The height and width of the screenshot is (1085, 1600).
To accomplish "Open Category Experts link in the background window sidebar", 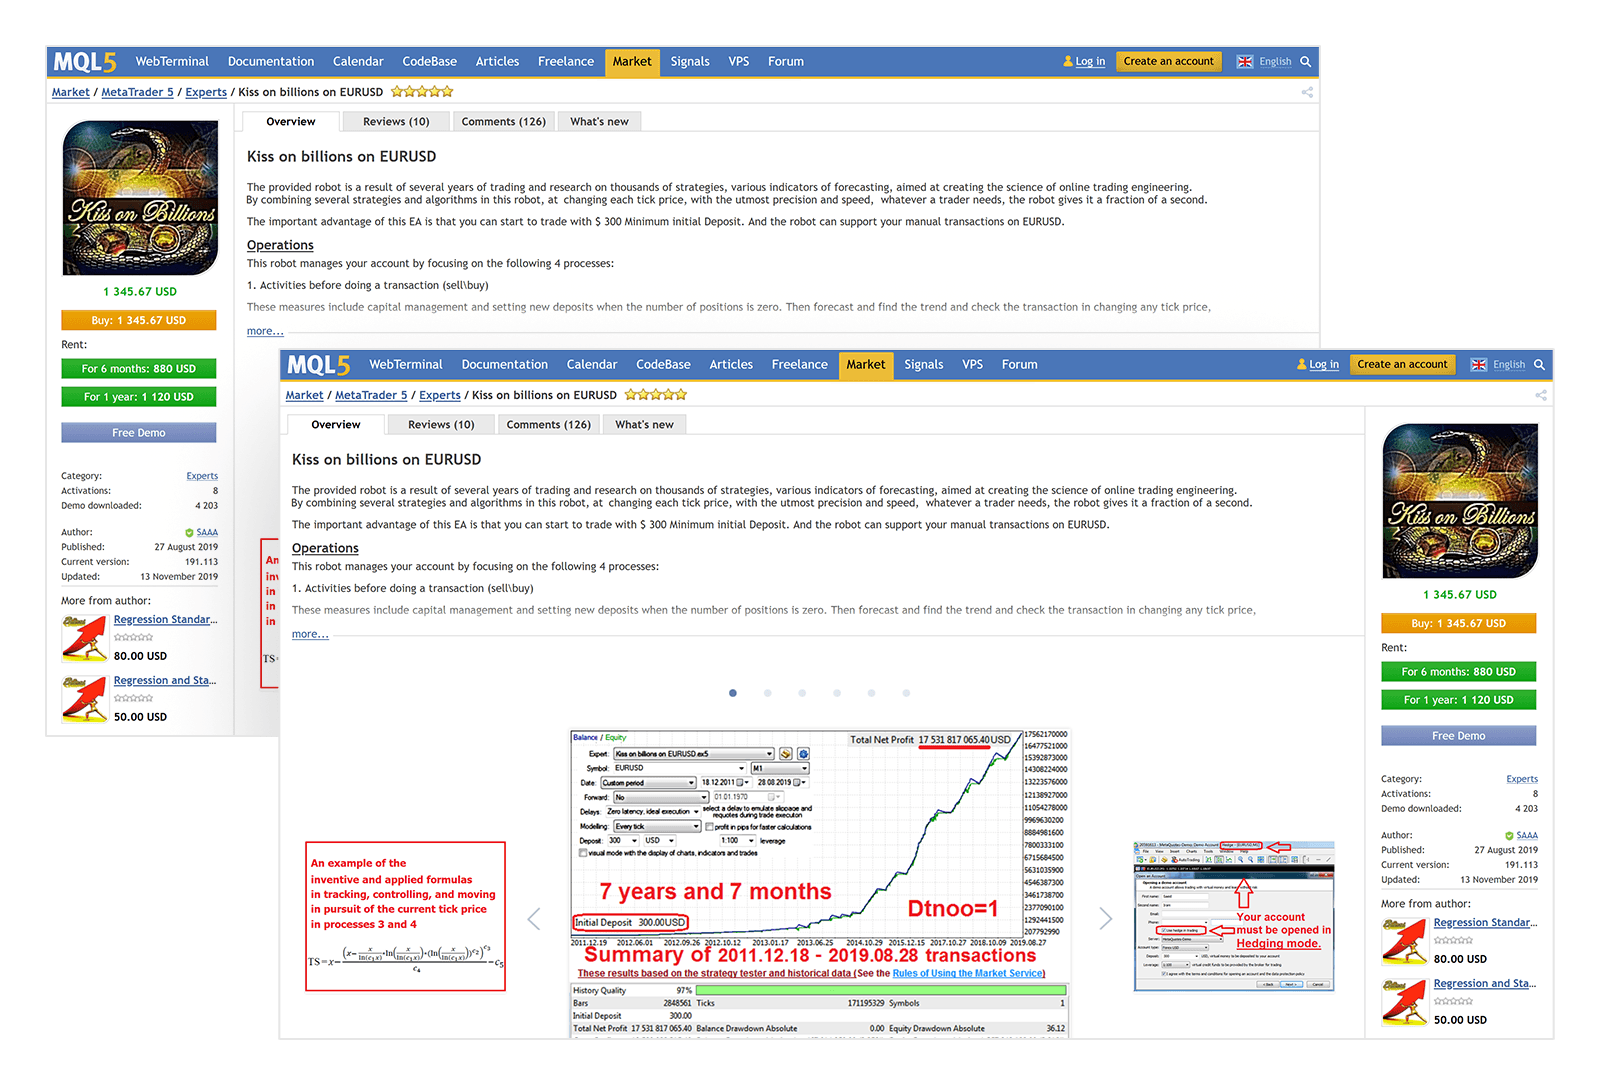I will point(202,476).
